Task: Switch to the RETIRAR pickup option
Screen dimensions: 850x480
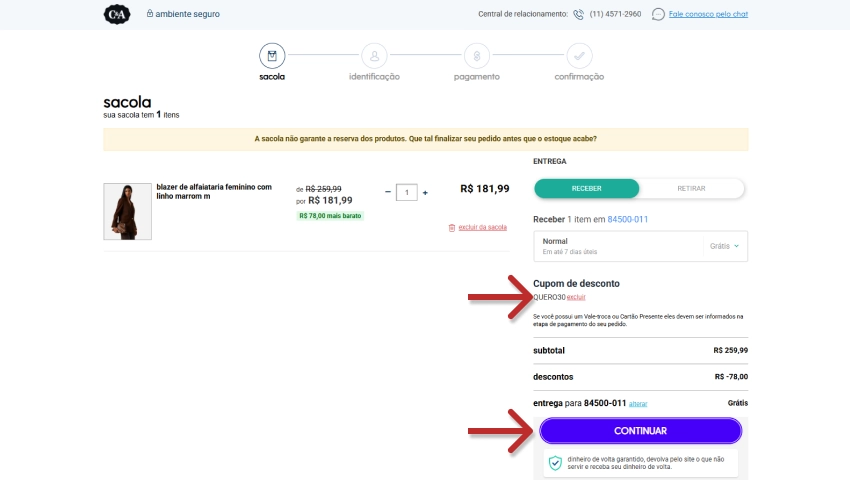Action: coord(691,189)
